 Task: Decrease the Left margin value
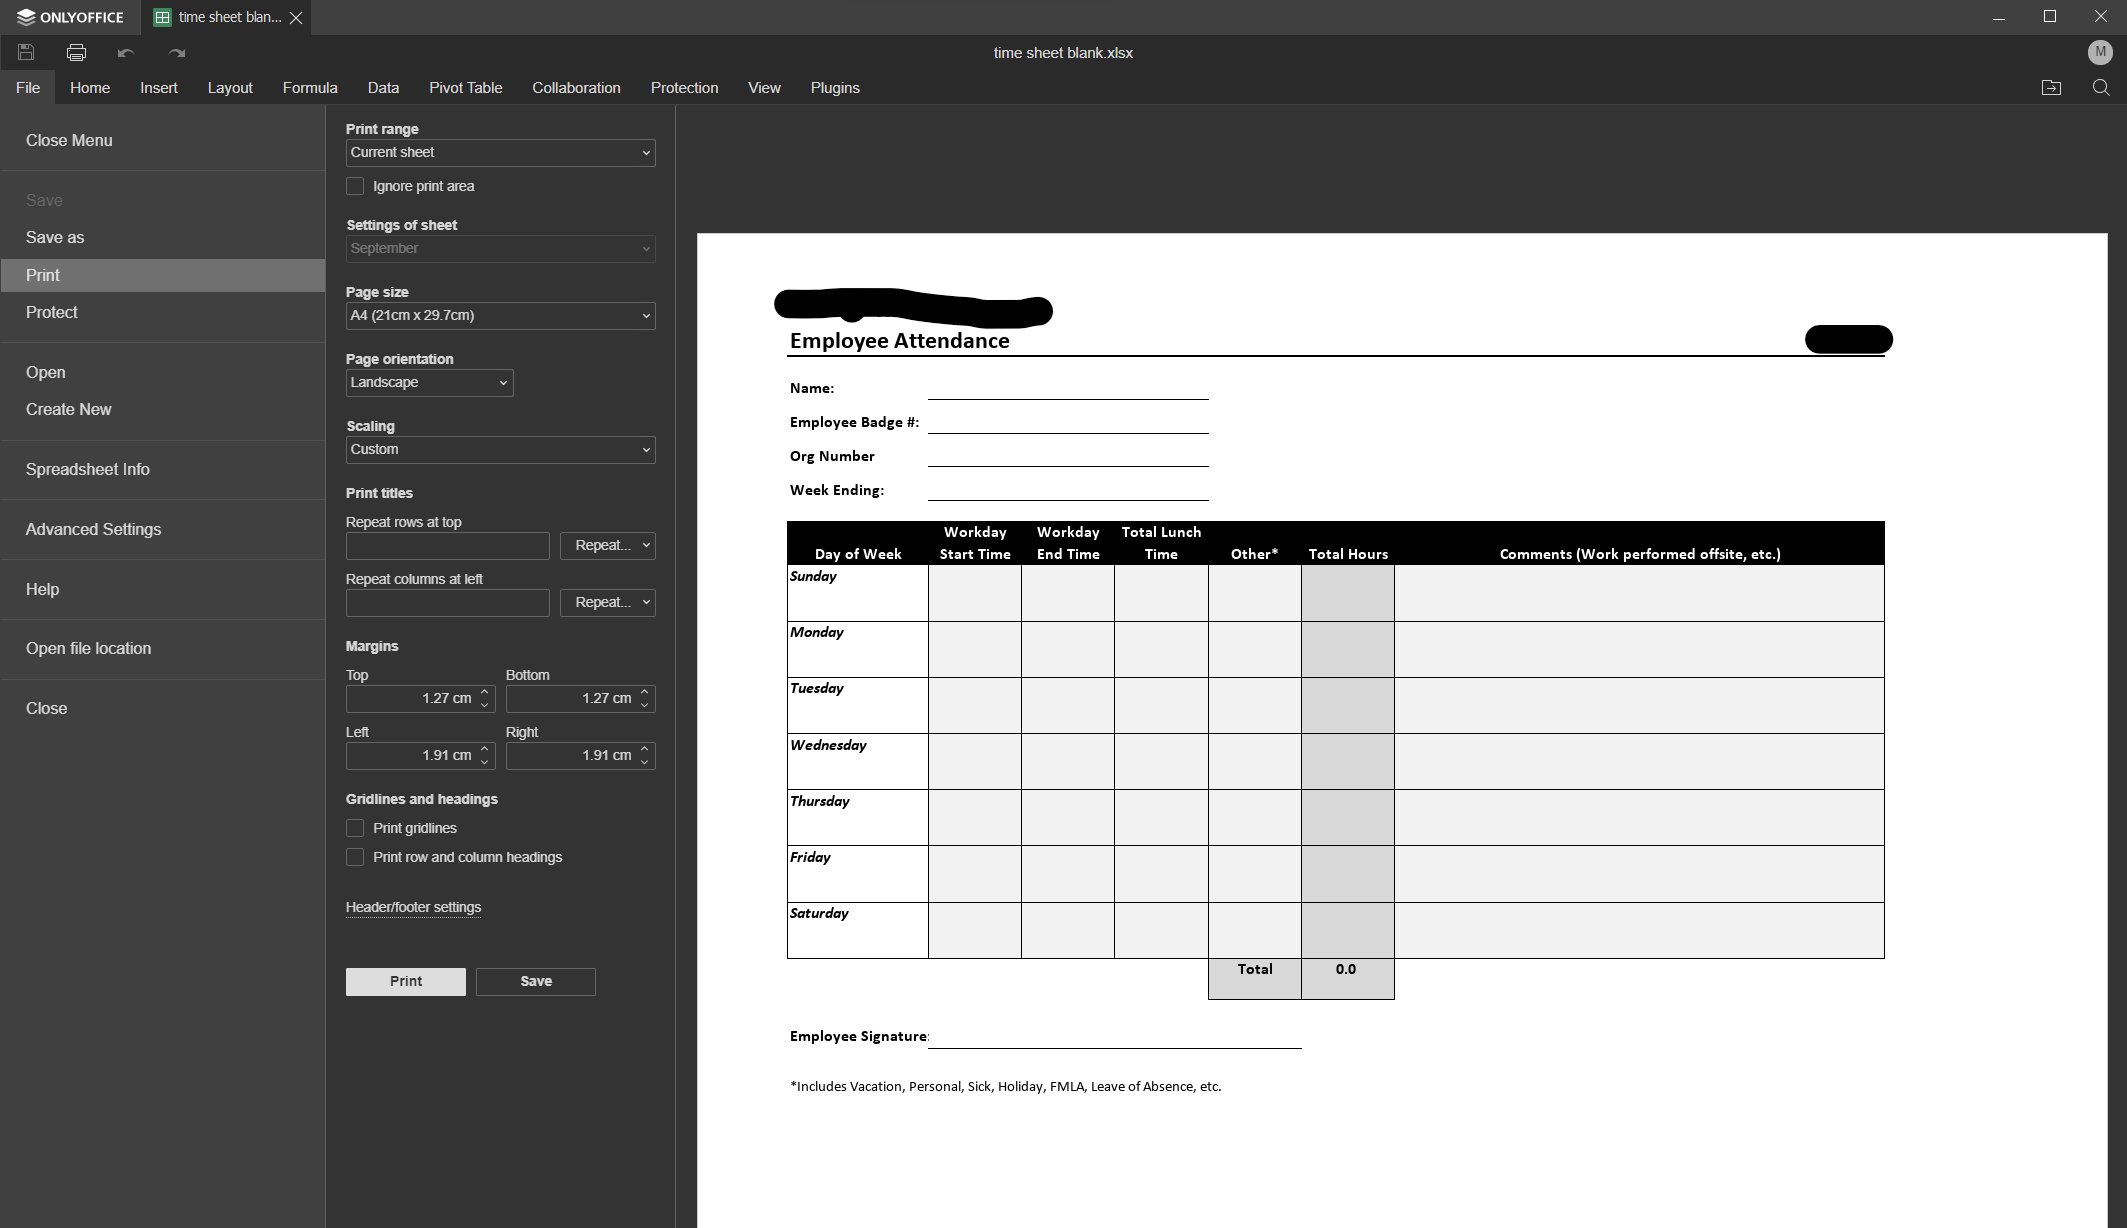tap(485, 762)
